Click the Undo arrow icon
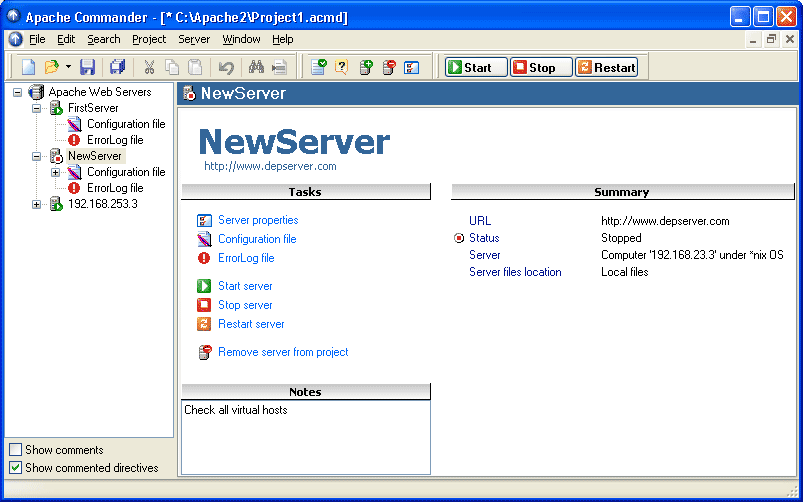 click(x=226, y=67)
